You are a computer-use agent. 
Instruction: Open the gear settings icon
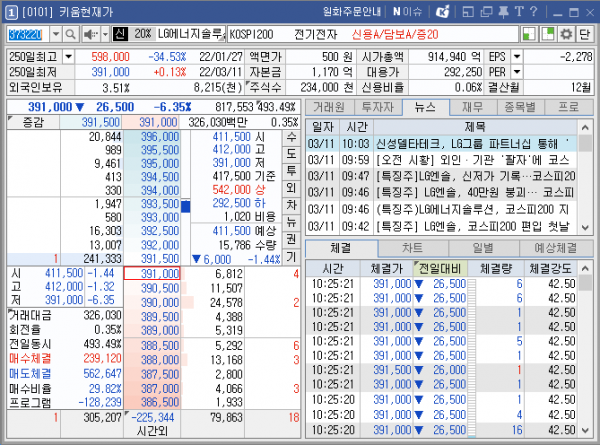[566, 34]
